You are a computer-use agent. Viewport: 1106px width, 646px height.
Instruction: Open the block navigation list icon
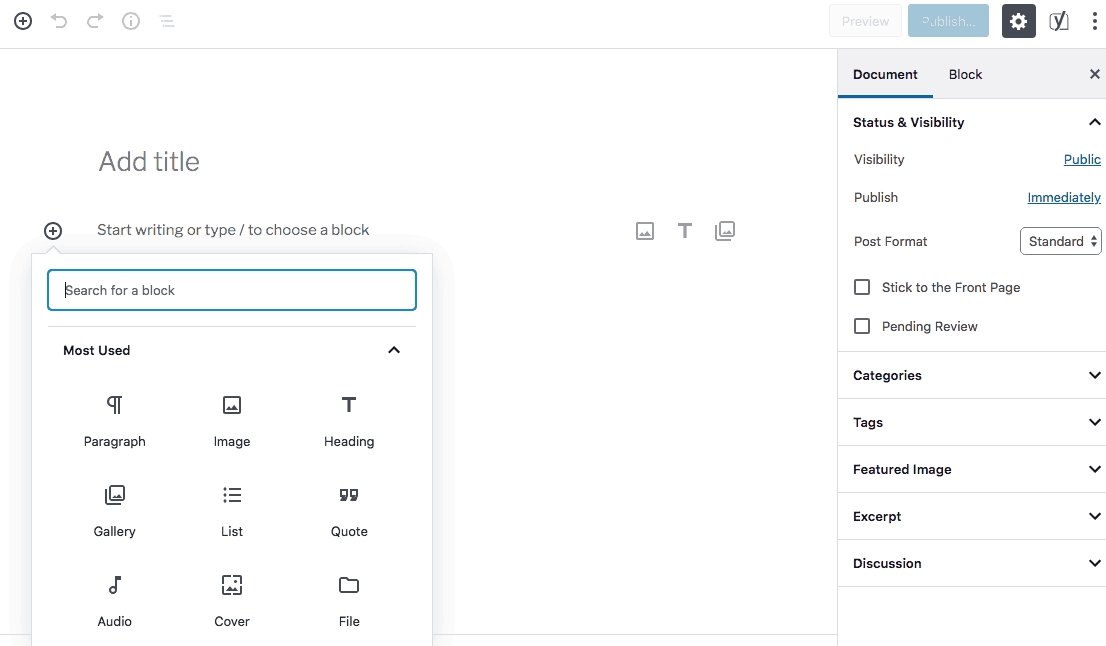pos(166,21)
